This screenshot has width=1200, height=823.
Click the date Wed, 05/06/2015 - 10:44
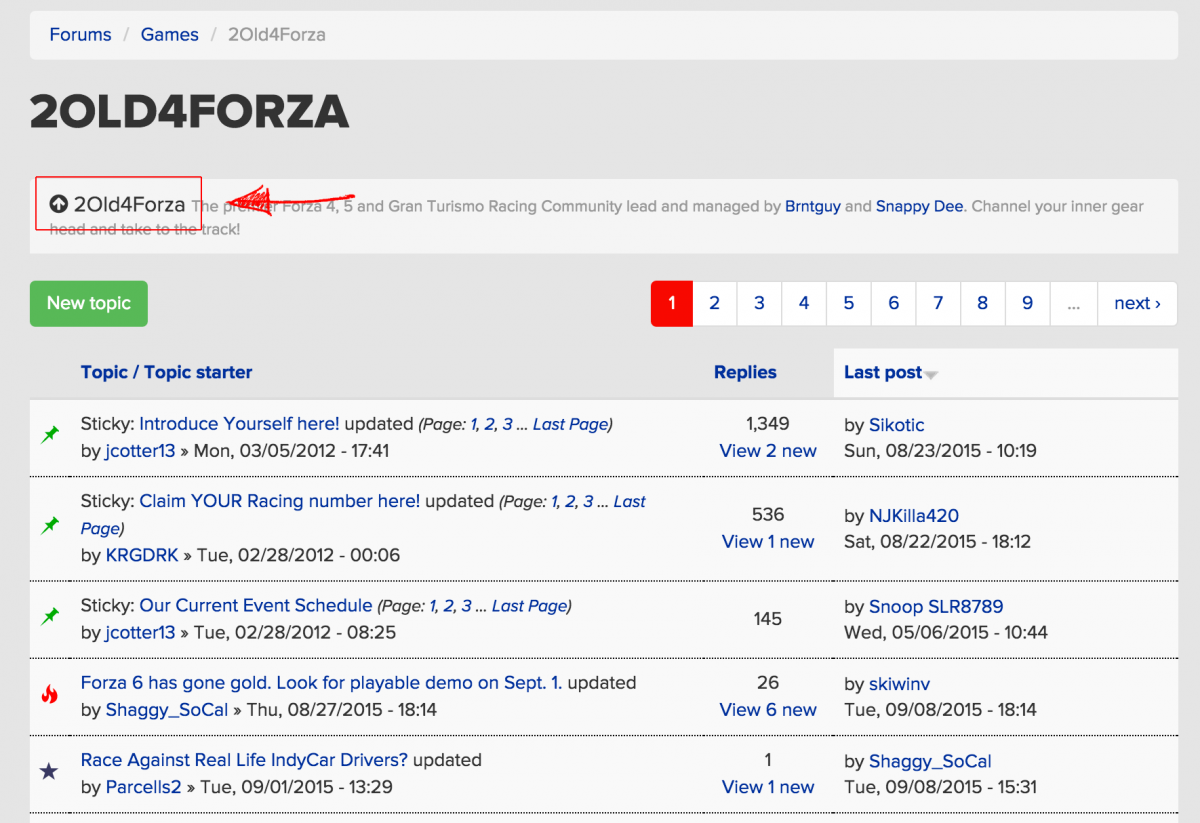pyautogui.click(x=946, y=632)
